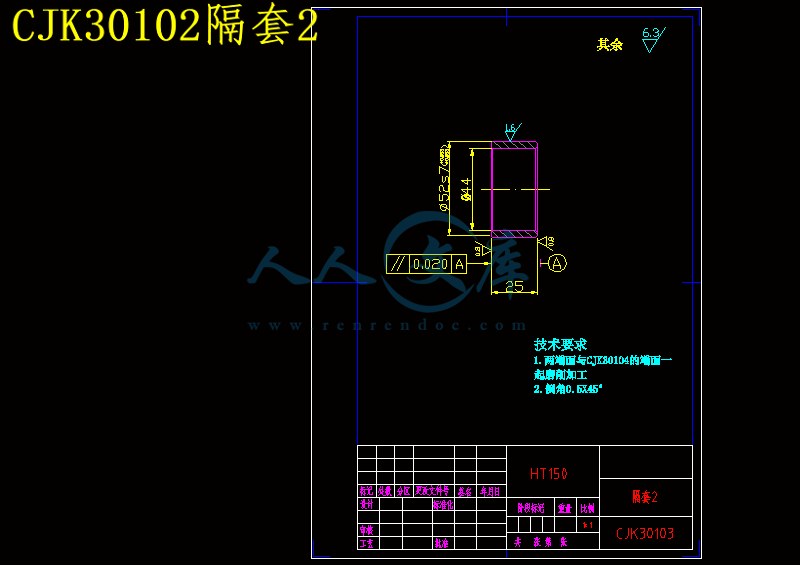Click the scale value '1:1'
This screenshot has width=800, height=565.
tap(588, 525)
